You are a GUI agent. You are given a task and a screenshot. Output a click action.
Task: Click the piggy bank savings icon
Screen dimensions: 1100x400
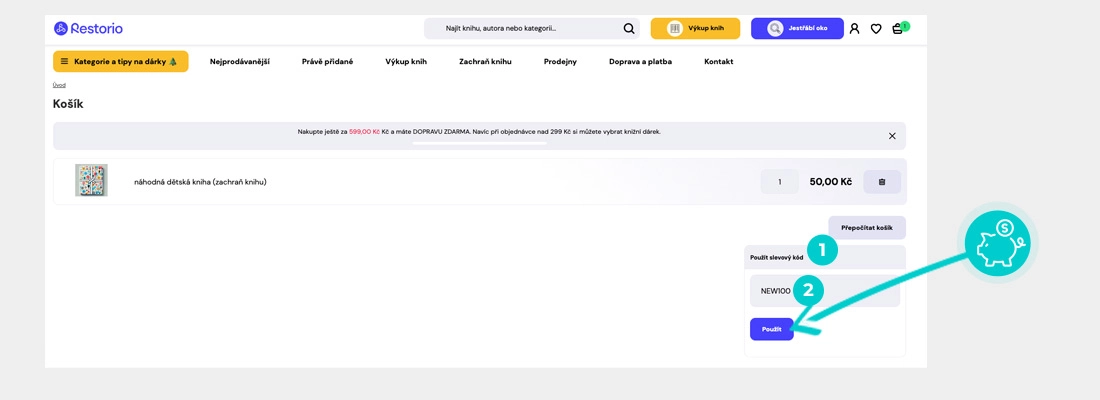click(1000, 243)
